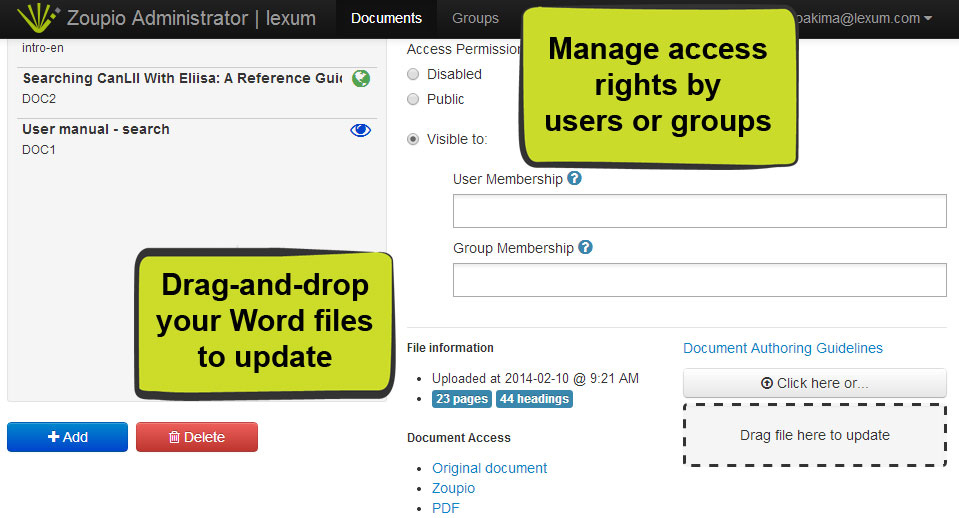Click the green globe icon on DOC2
The width and height of the screenshot is (959, 518).
coord(361,78)
